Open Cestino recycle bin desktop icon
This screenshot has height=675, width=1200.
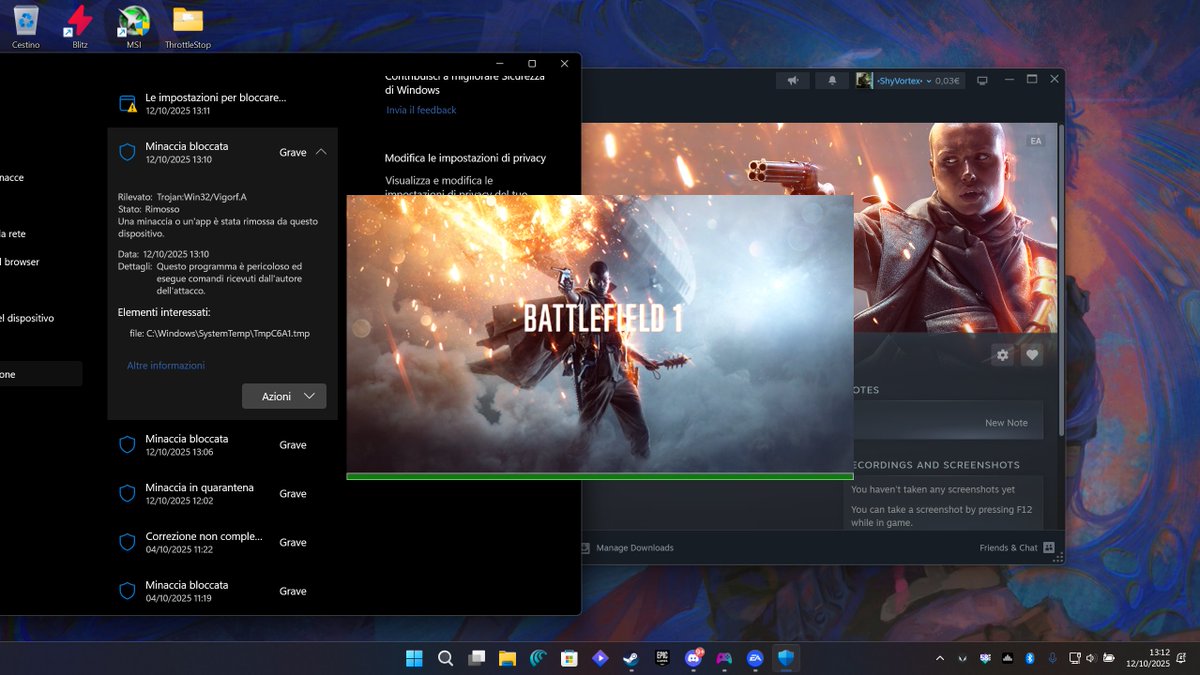coord(26,27)
